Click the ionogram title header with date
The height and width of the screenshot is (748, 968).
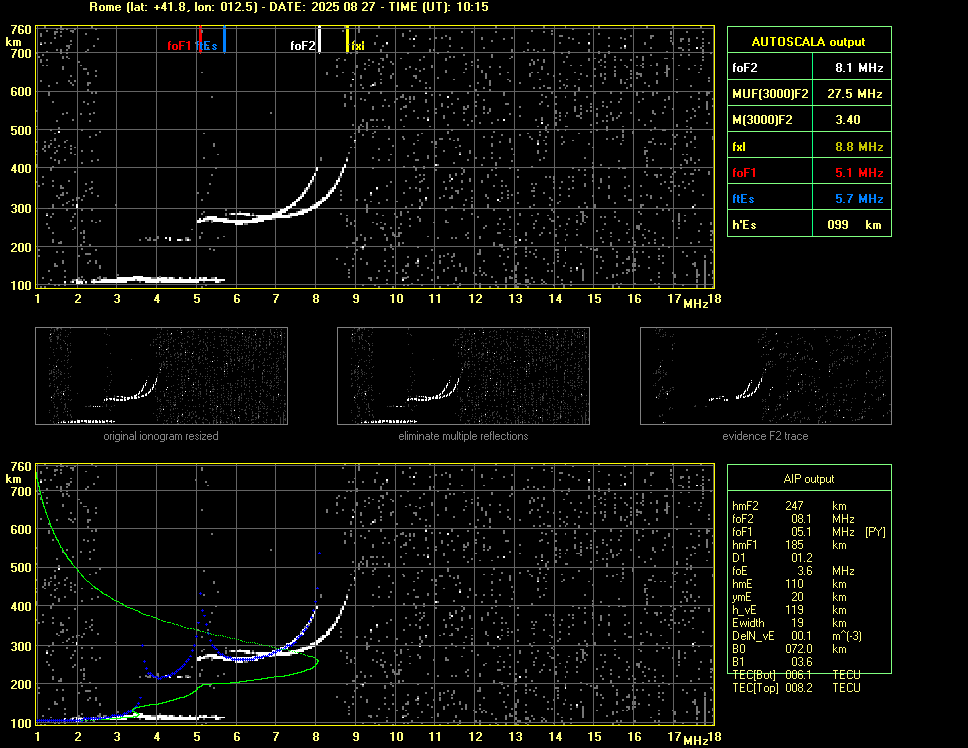click(x=289, y=7)
